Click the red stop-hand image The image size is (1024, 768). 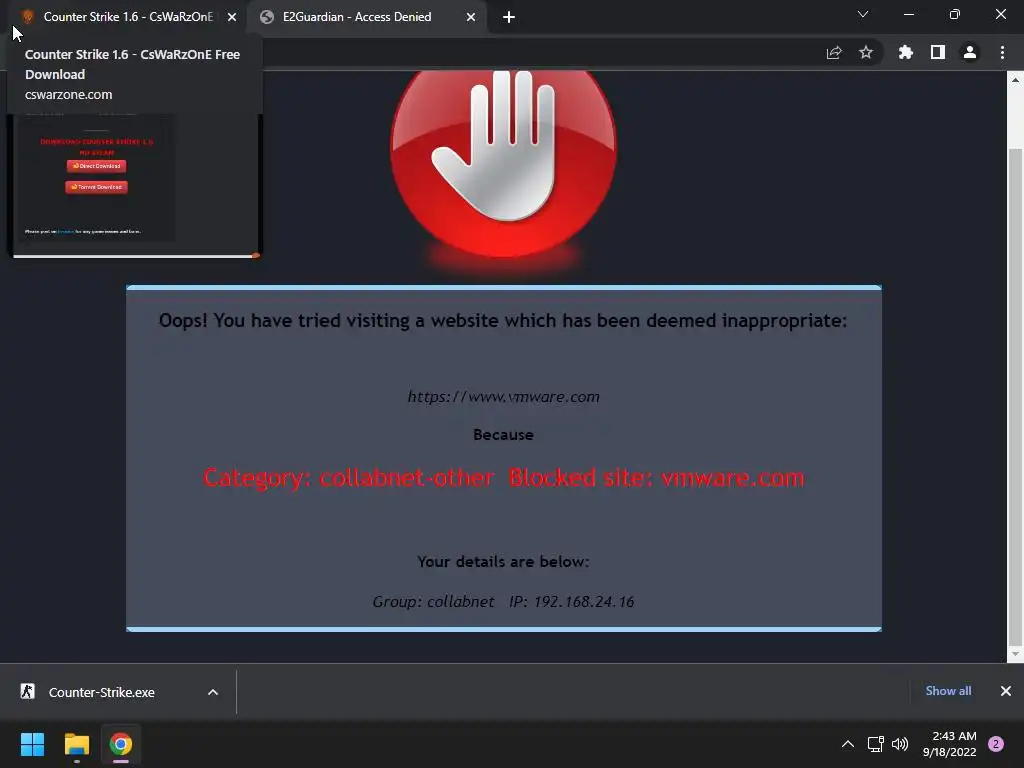tap(503, 164)
